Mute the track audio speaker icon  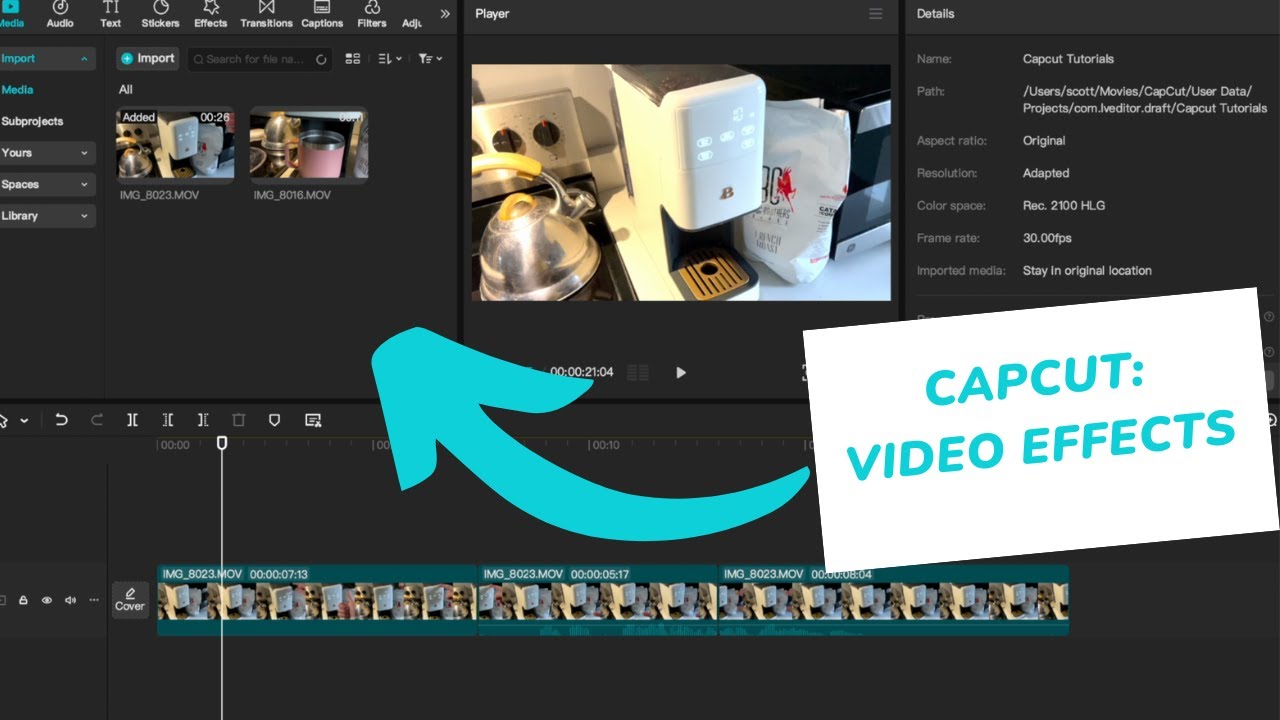click(x=70, y=600)
